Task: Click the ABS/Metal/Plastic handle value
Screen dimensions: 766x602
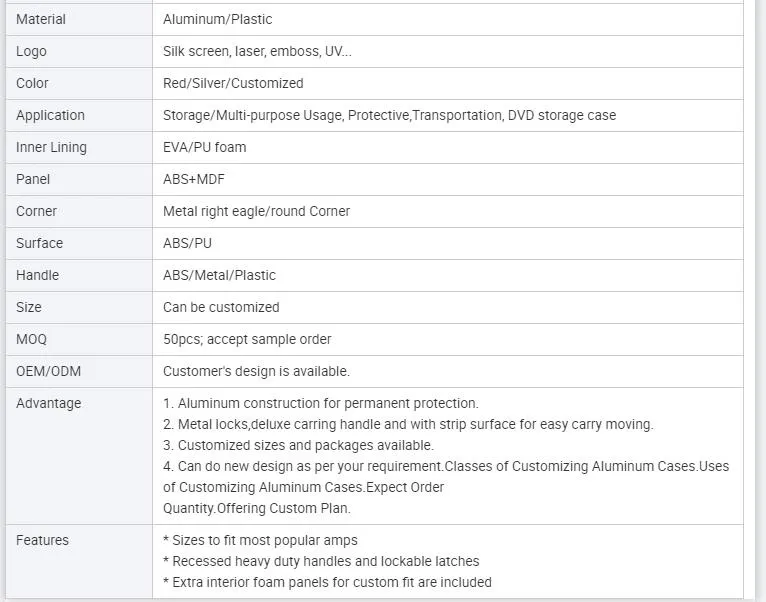Action: pos(219,275)
